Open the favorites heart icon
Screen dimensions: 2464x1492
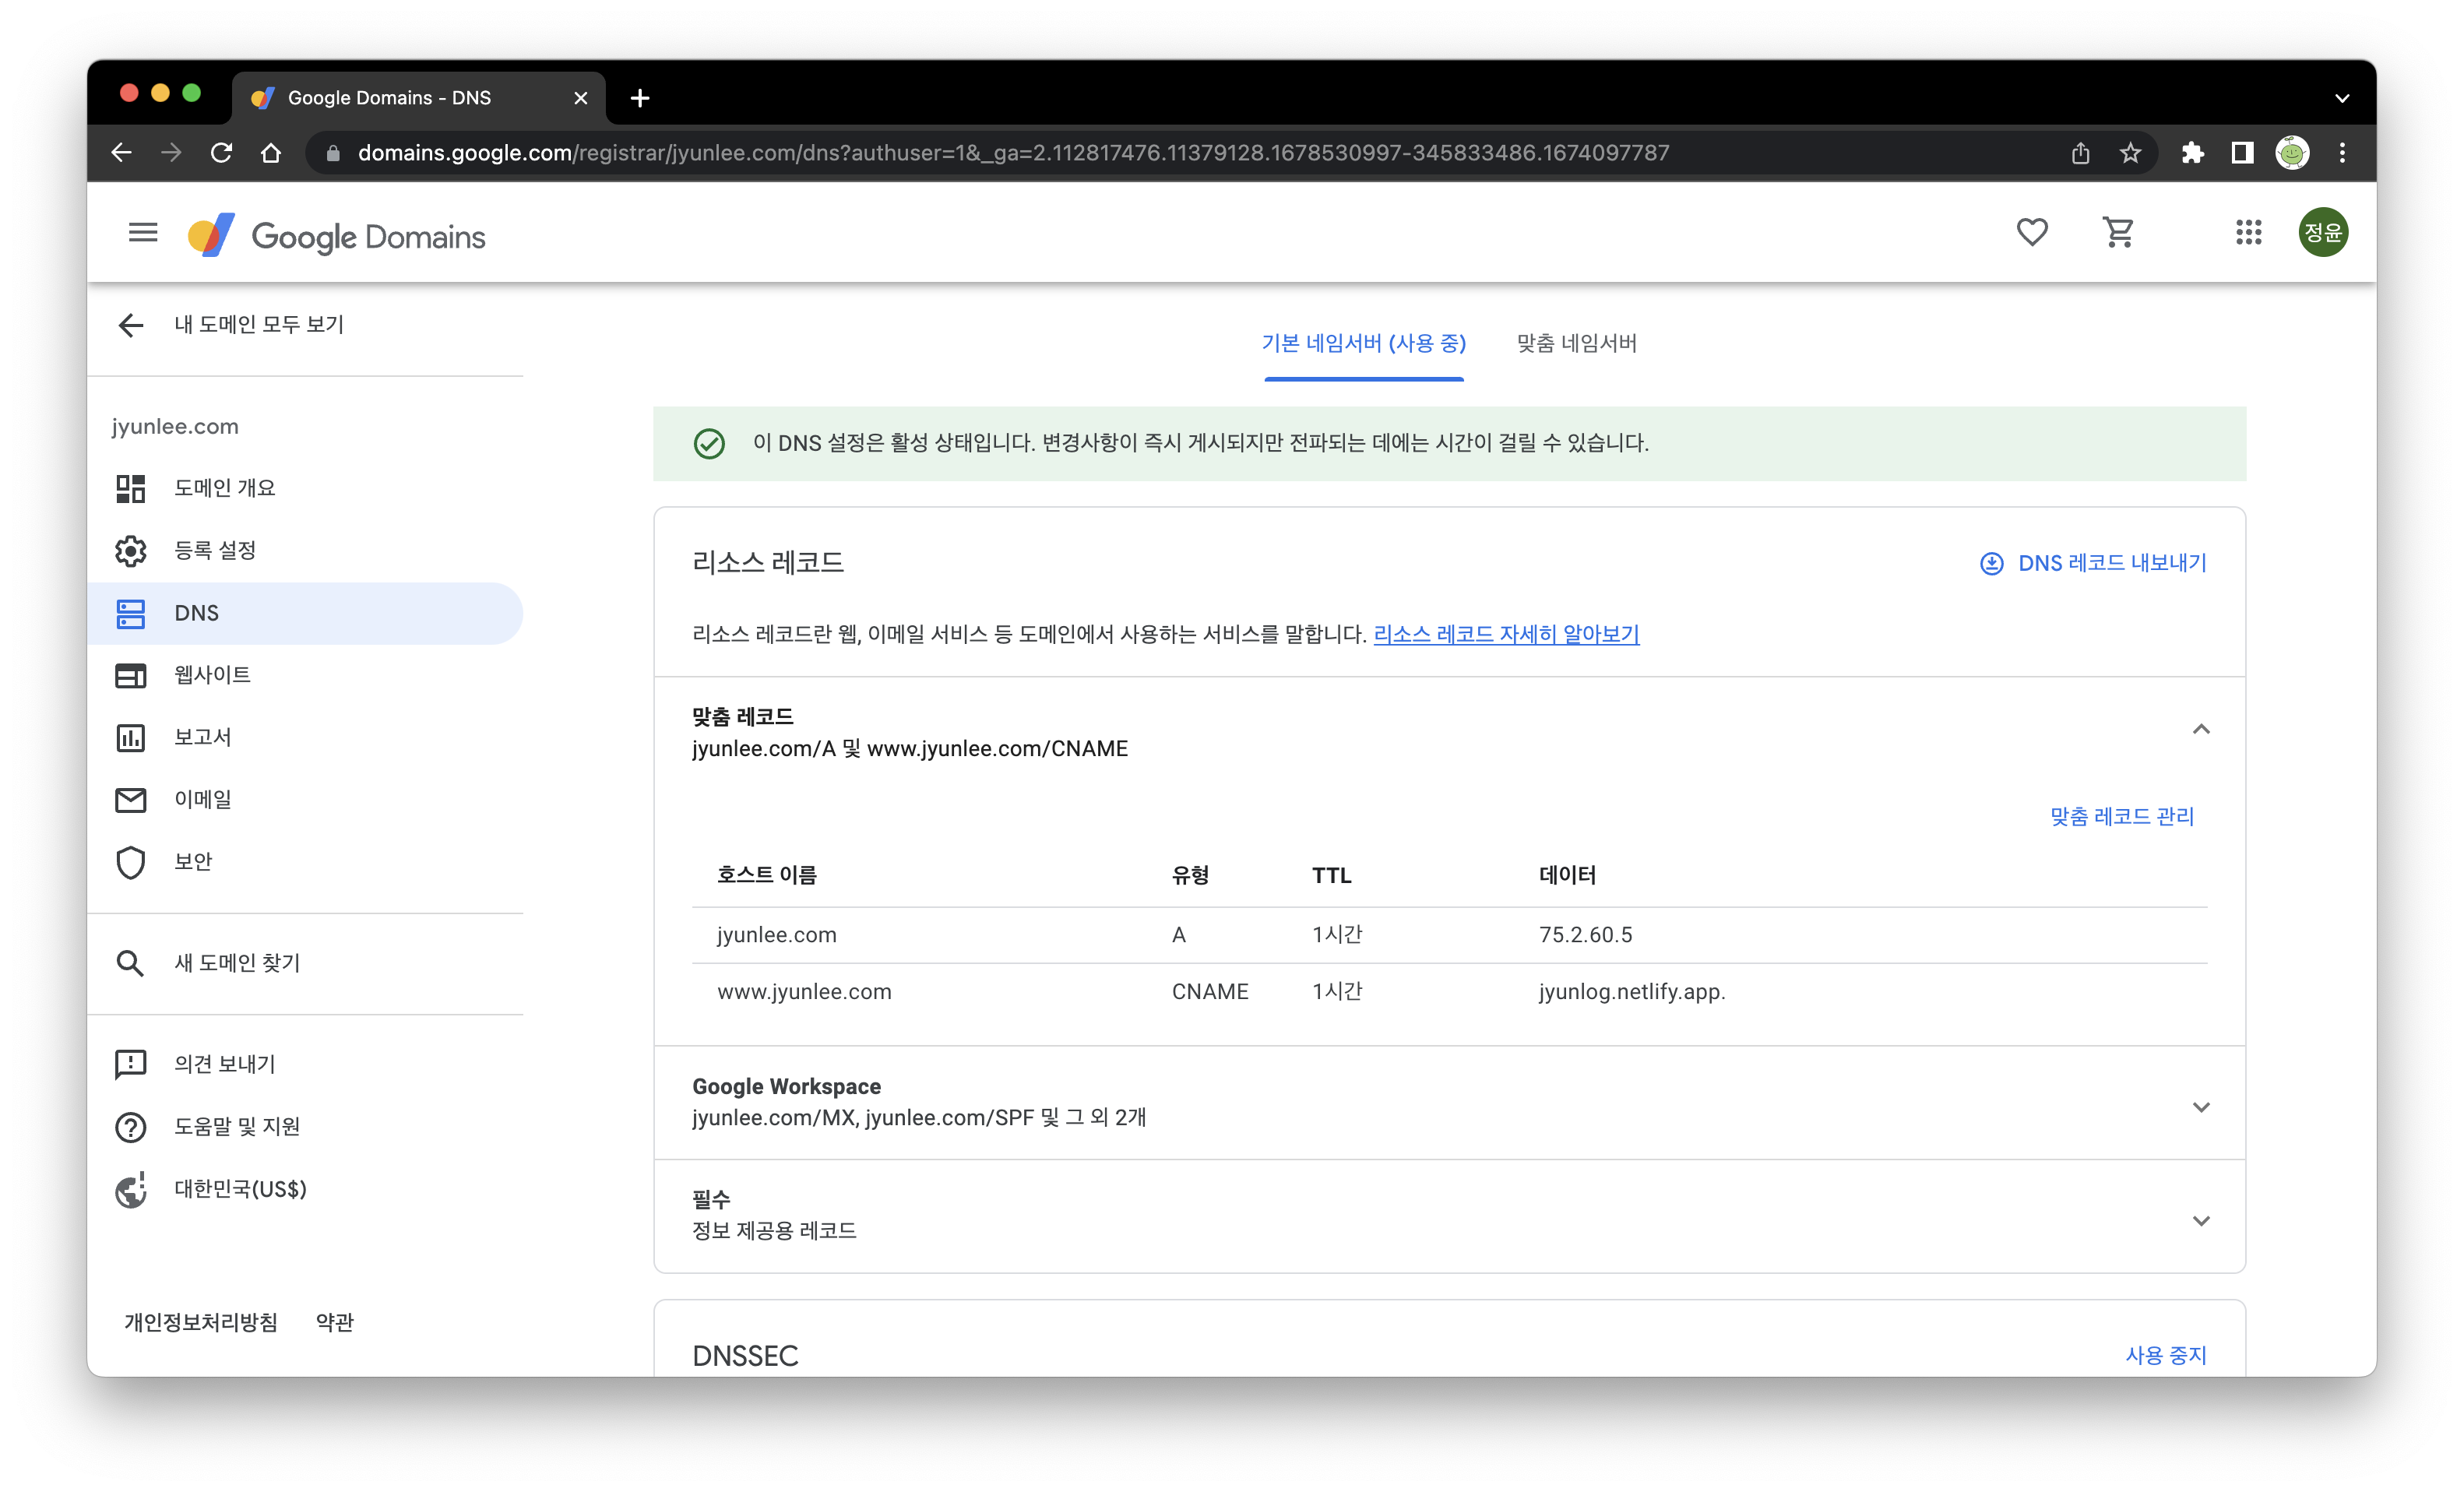coord(2031,233)
